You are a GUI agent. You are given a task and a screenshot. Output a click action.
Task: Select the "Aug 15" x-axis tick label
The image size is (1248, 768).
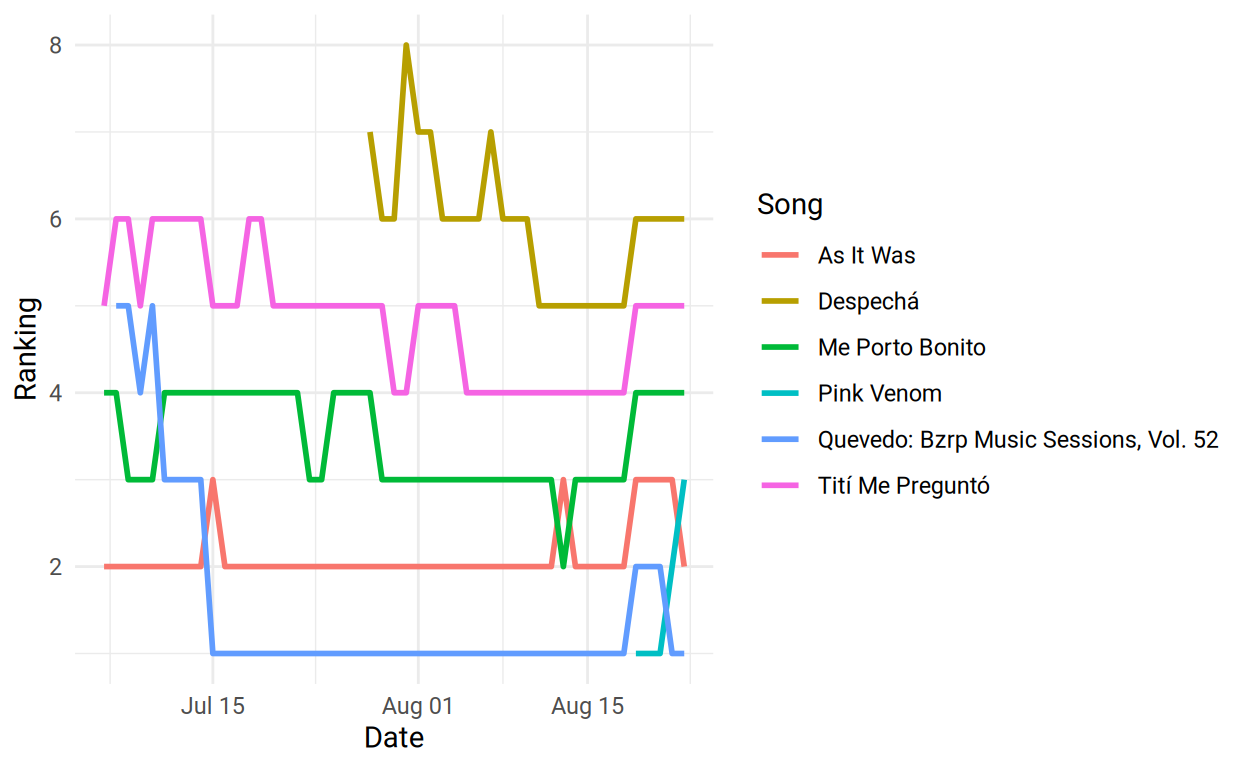588,707
